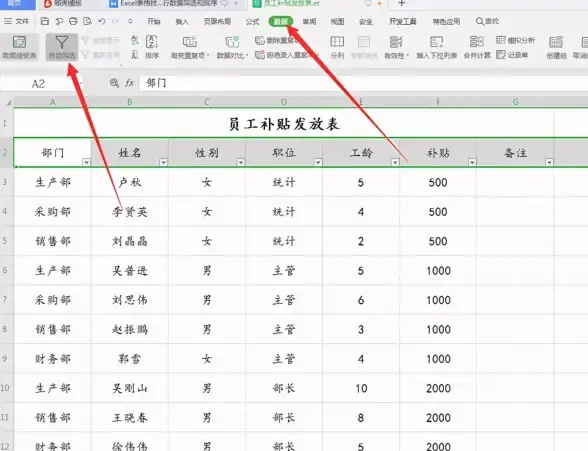This screenshot has width=588, height=451.
Task: Select row 6 header
Action: click(x=6, y=270)
